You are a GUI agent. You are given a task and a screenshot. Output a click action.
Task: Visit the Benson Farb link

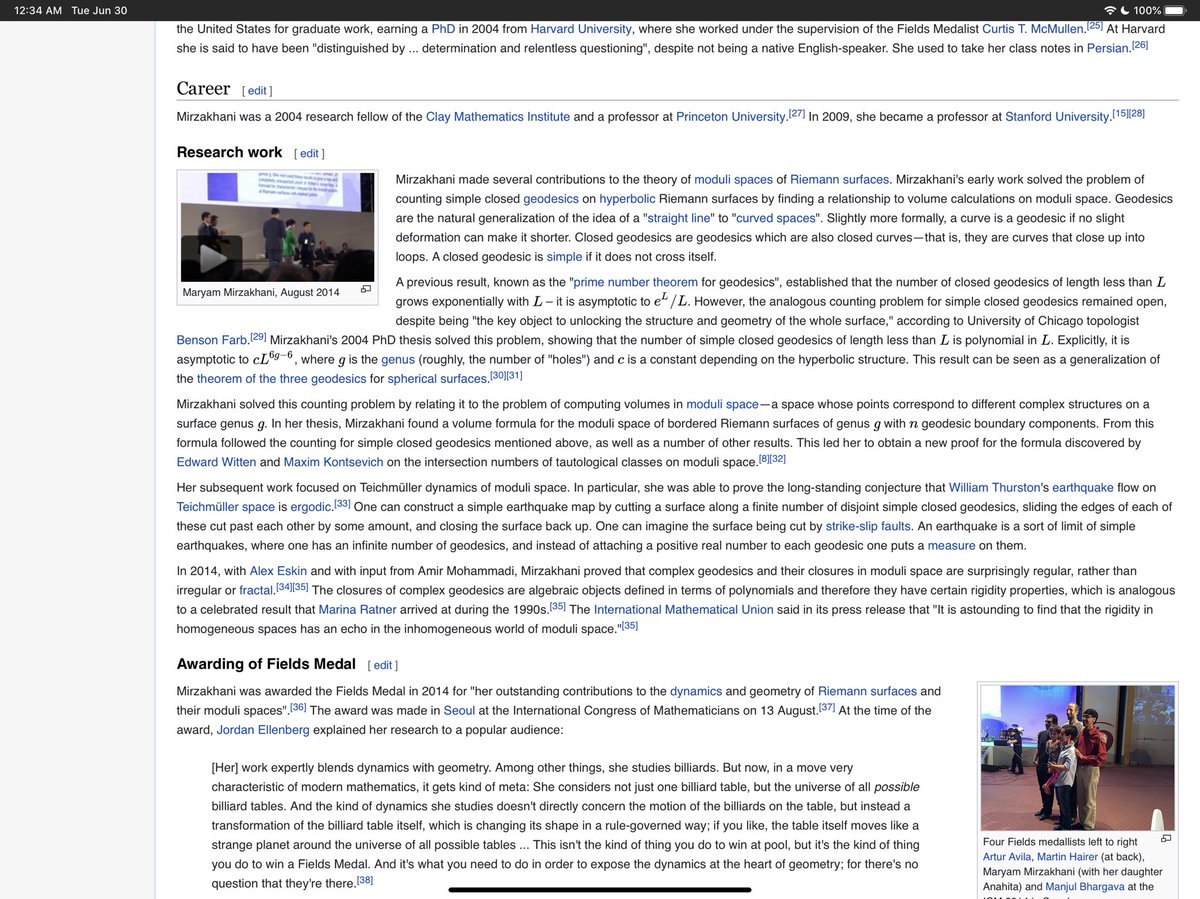(x=212, y=340)
